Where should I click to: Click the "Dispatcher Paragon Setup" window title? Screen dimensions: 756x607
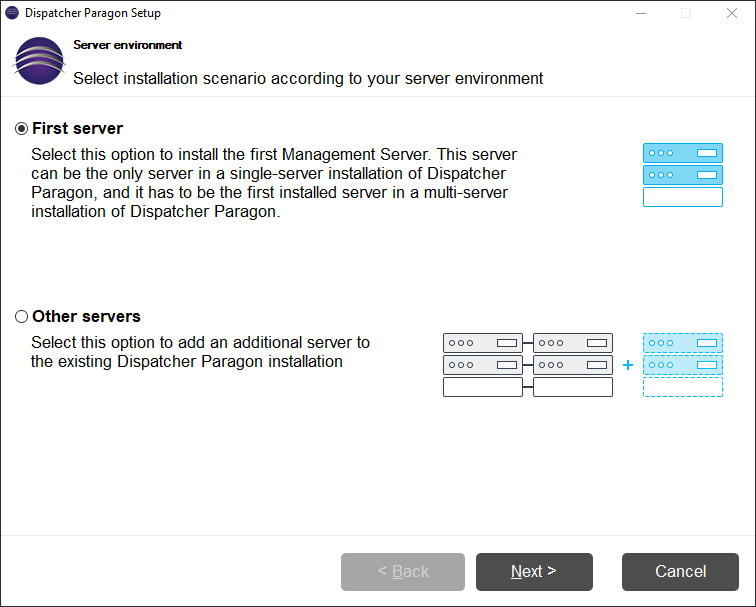click(x=92, y=13)
